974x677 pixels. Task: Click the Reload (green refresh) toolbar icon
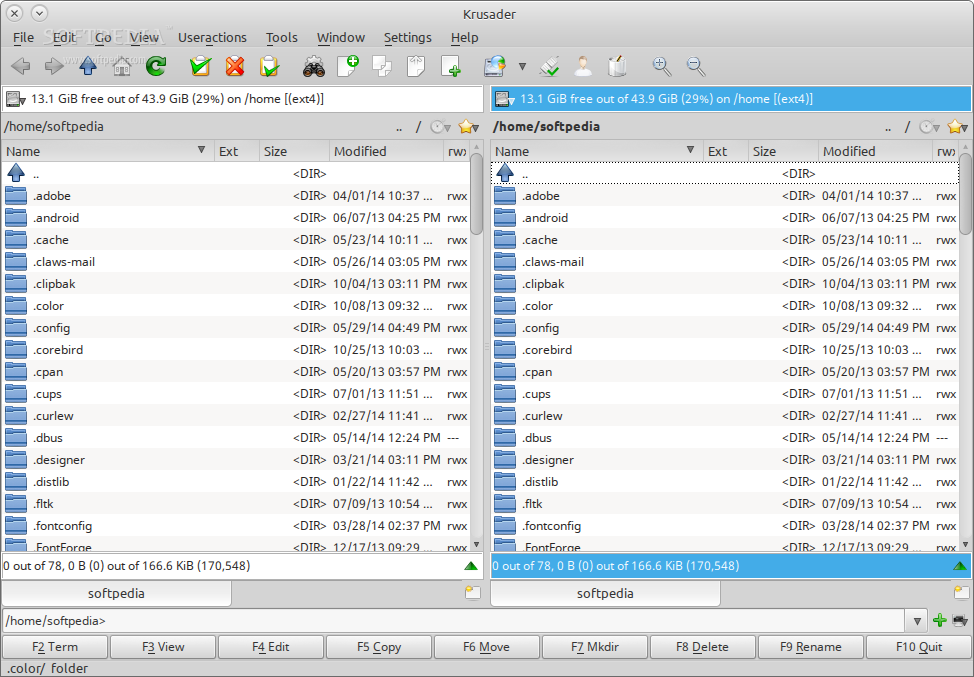tap(155, 67)
